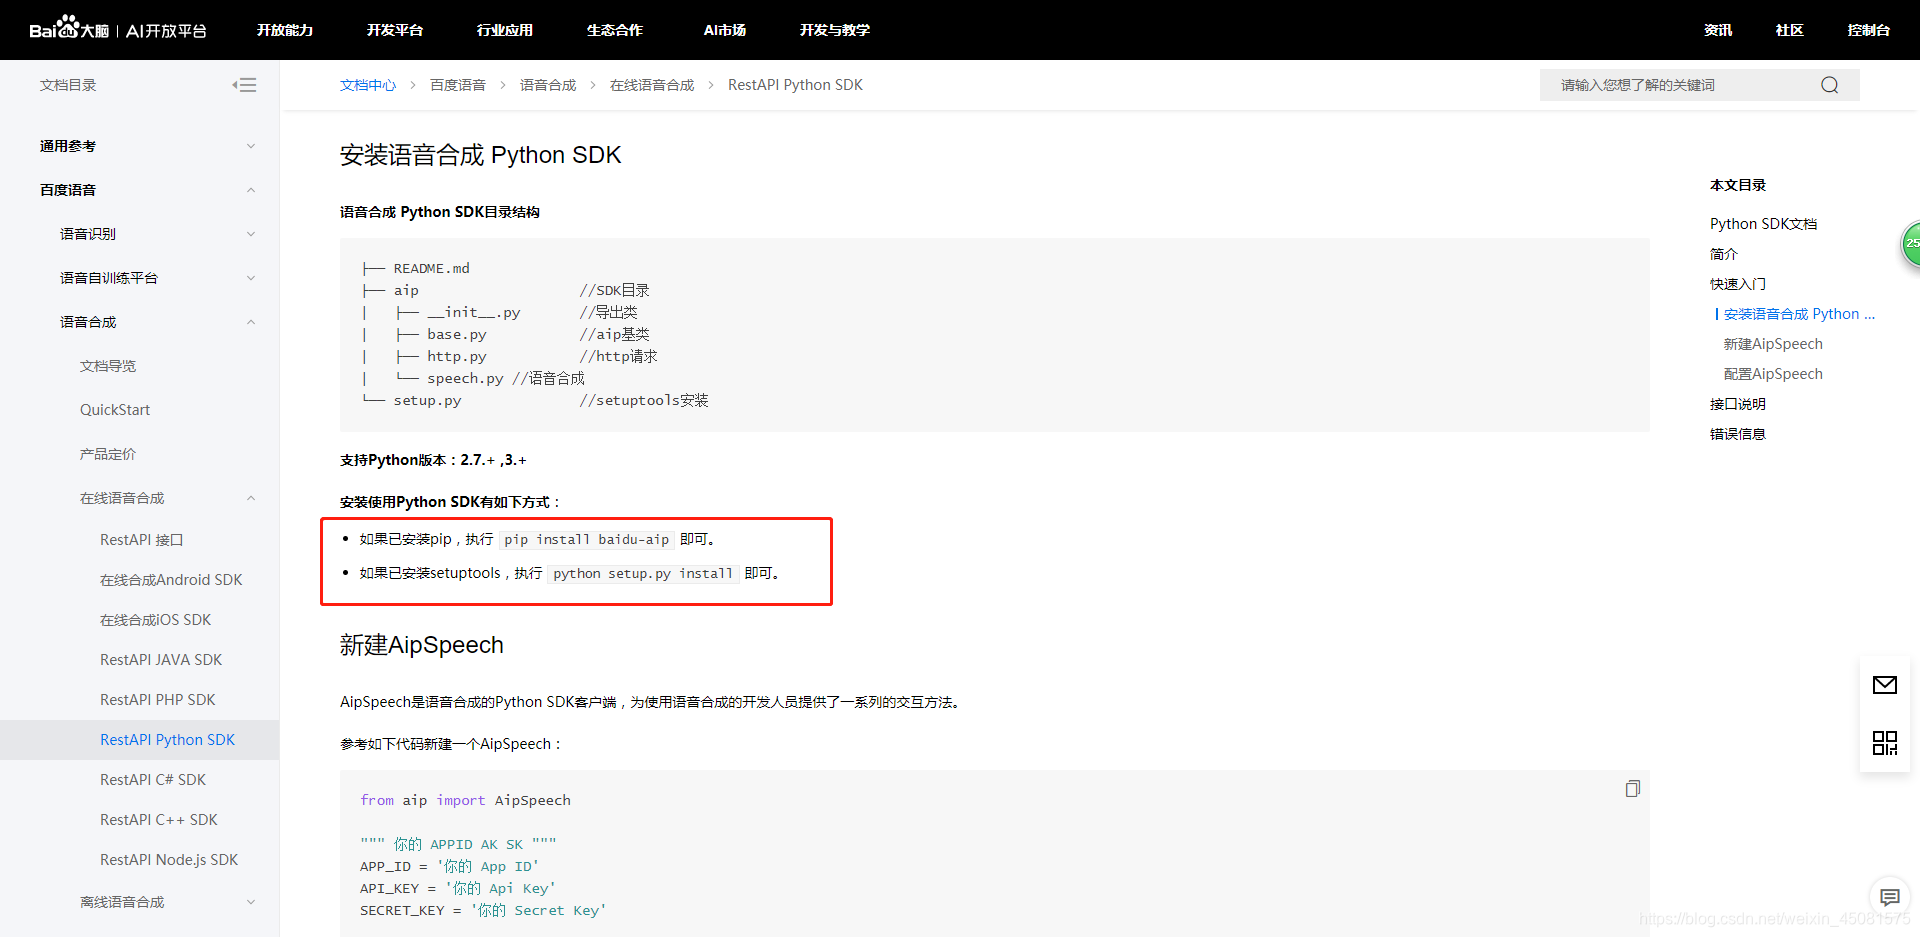Go to 社区 in top bar
This screenshot has width=1920, height=937.
[1790, 30]
